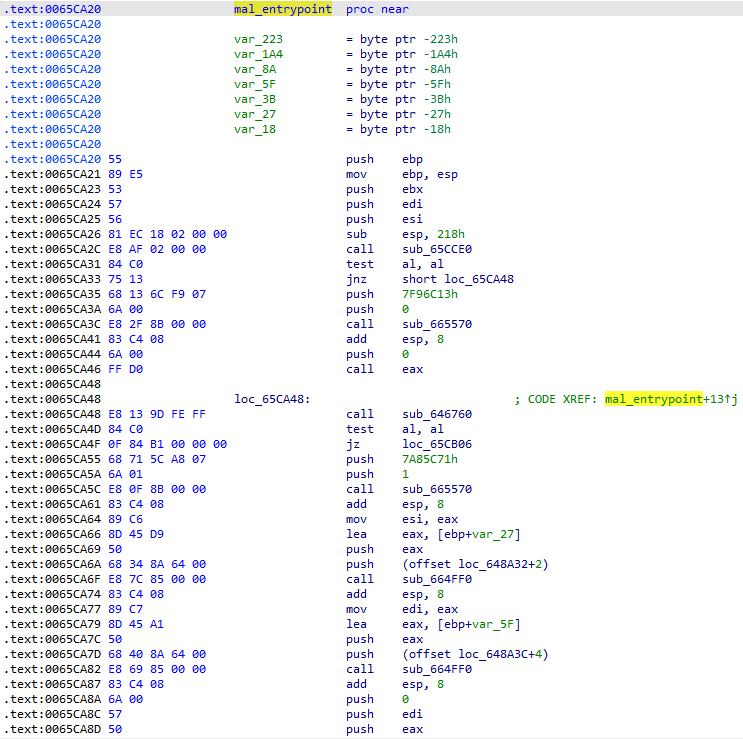This screenshot has height=739, width=743.
Task: Click the constant 7A85C71h
Action: point(430,459)
